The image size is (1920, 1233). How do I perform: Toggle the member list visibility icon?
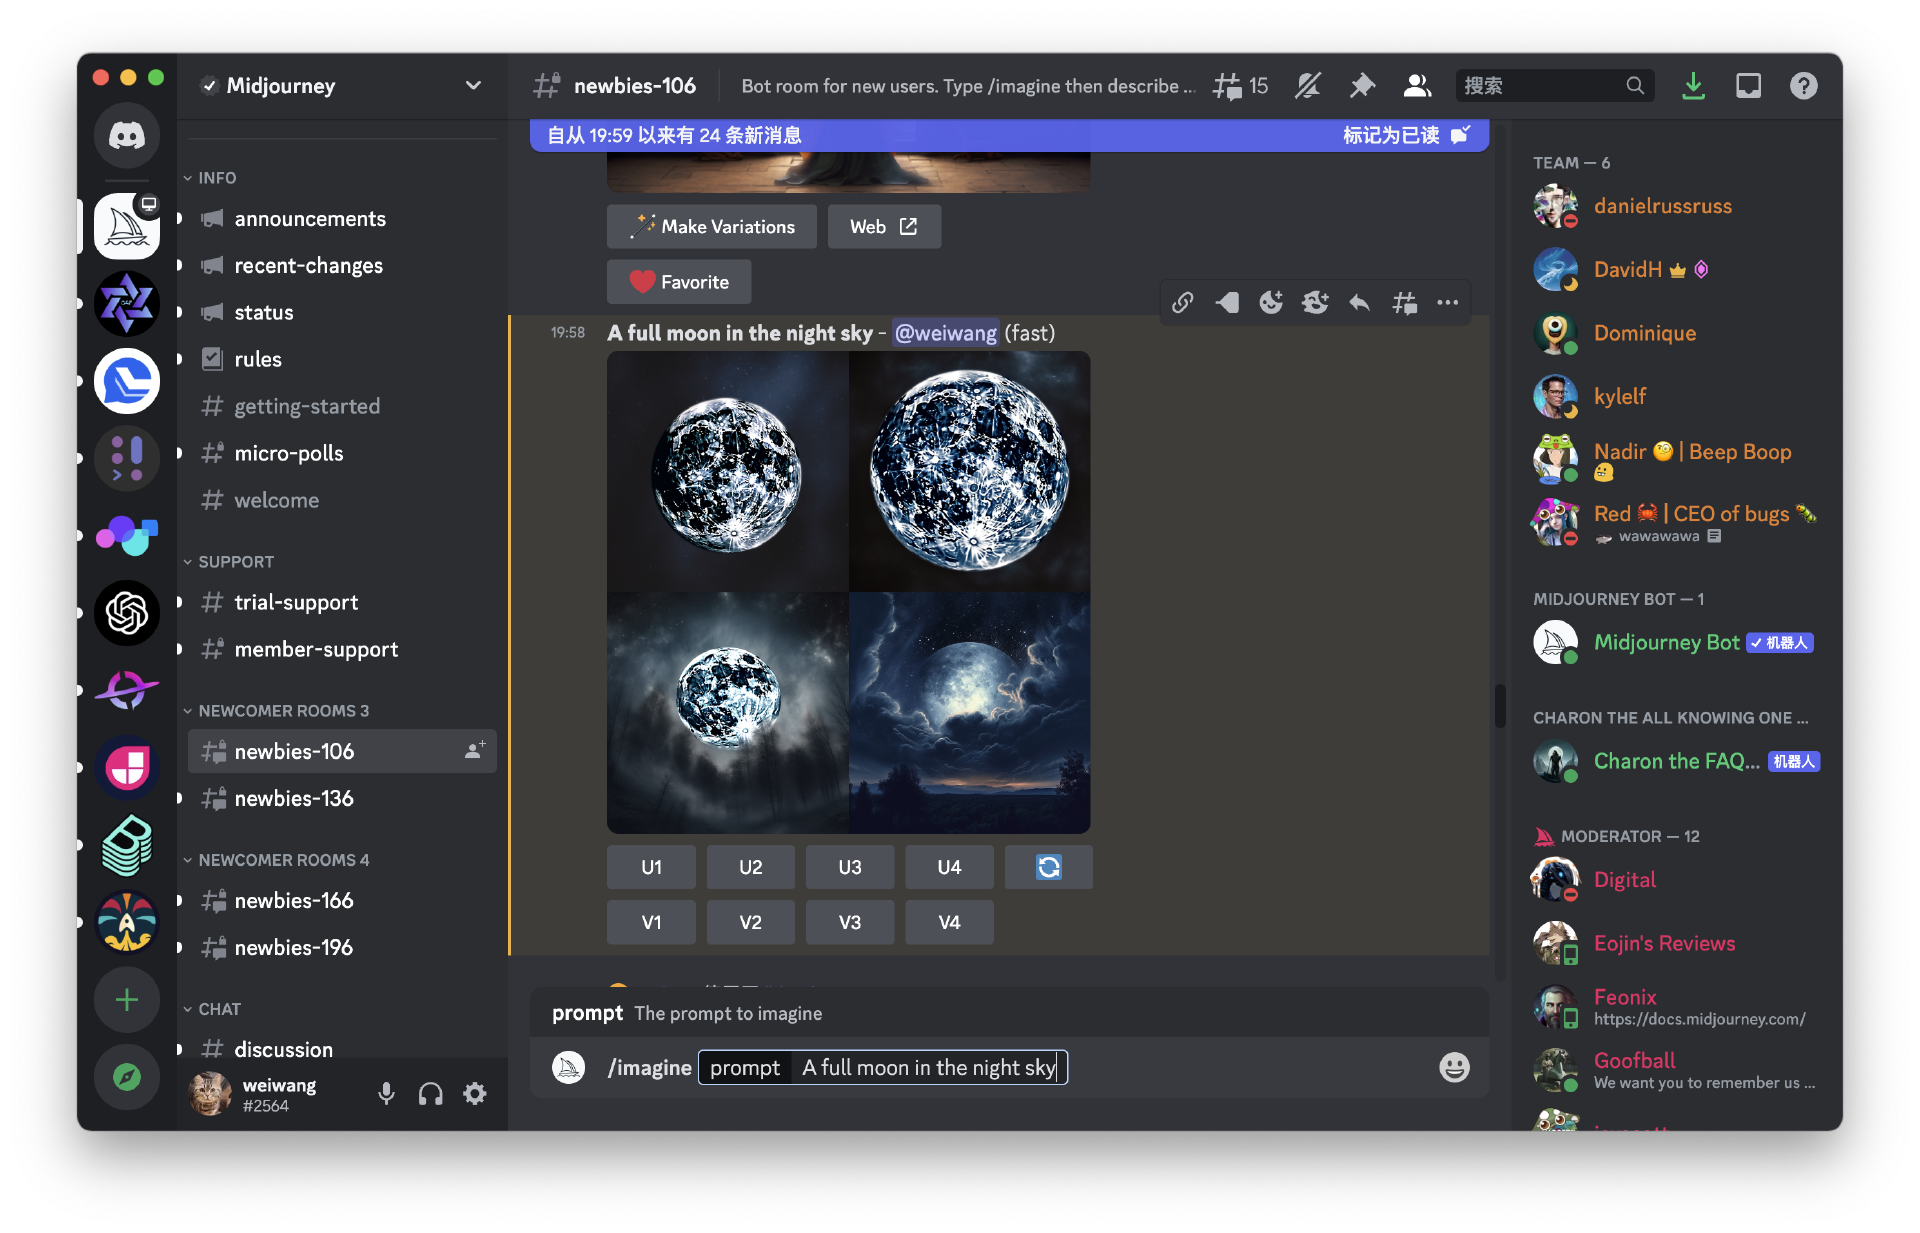point(1417,86)
